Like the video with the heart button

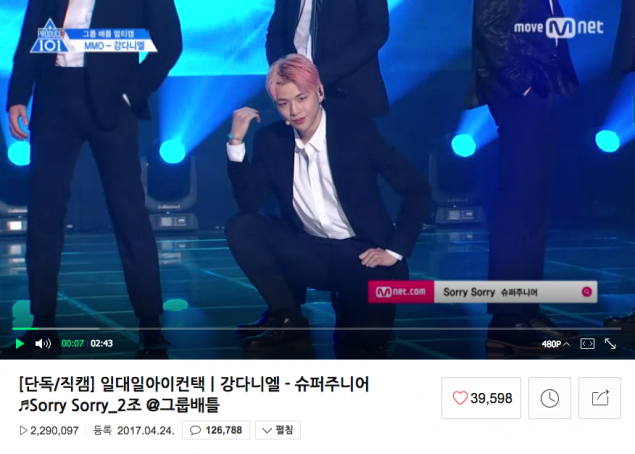481,398
